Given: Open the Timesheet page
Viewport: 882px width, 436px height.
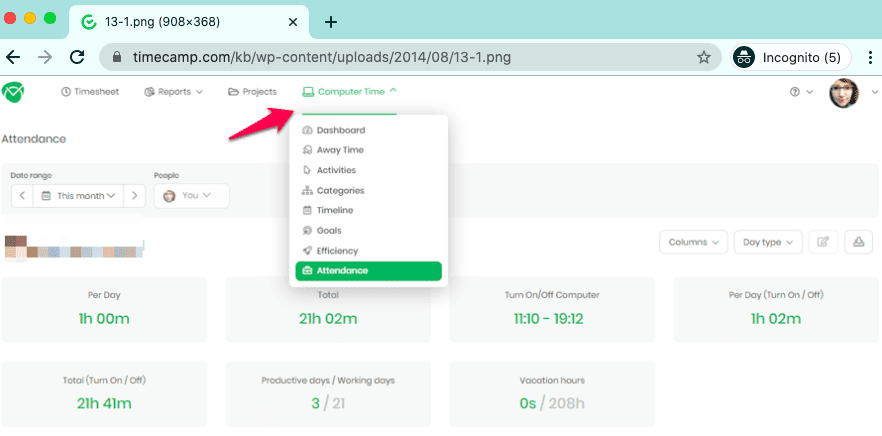Looking at the screenshot, I should coord(90,92).
